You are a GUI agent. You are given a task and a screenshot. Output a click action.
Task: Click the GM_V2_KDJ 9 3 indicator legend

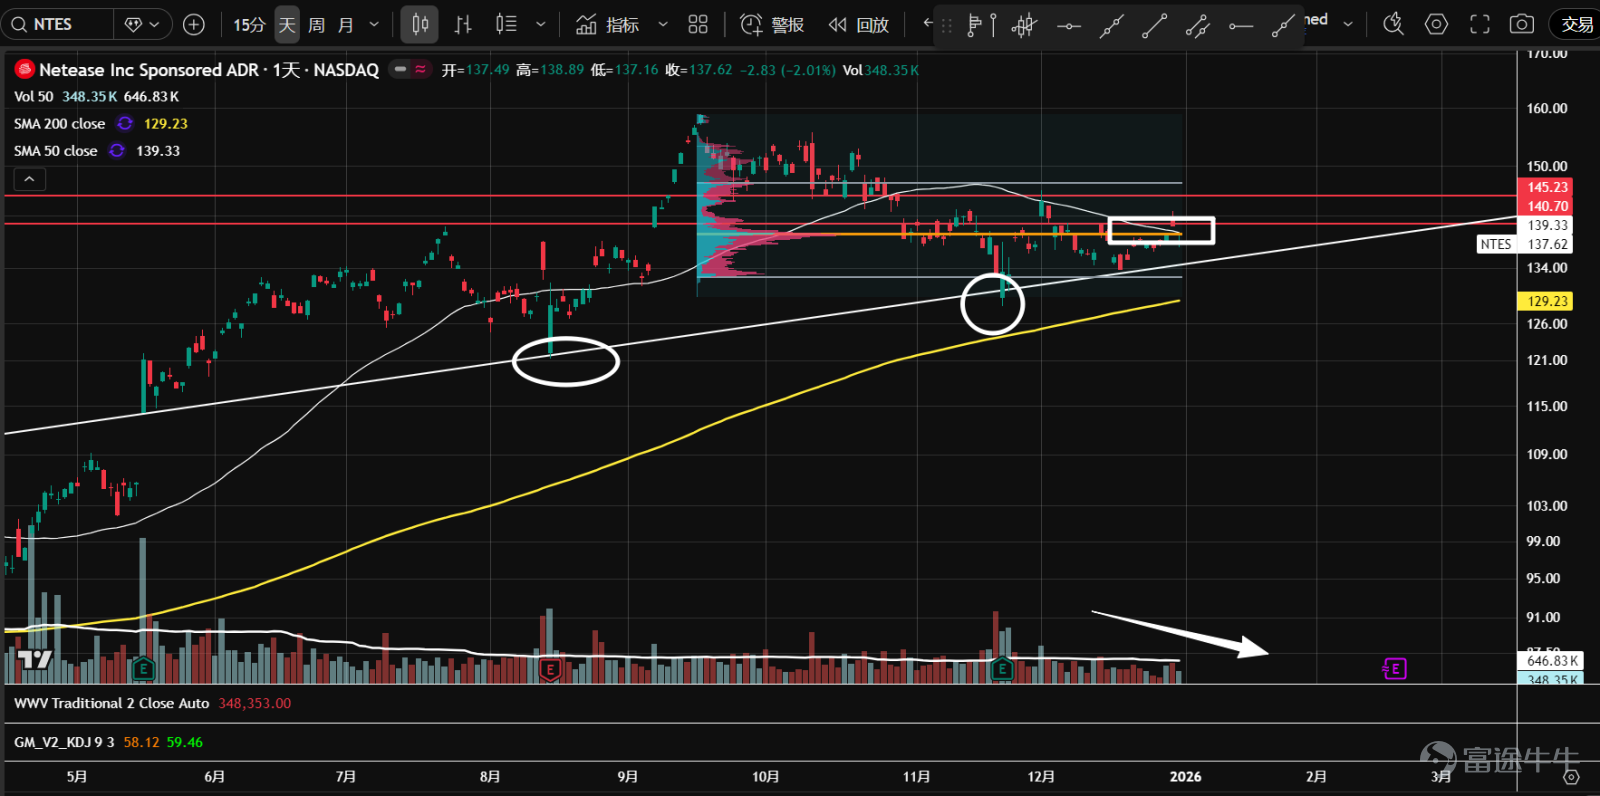(64, 743)
